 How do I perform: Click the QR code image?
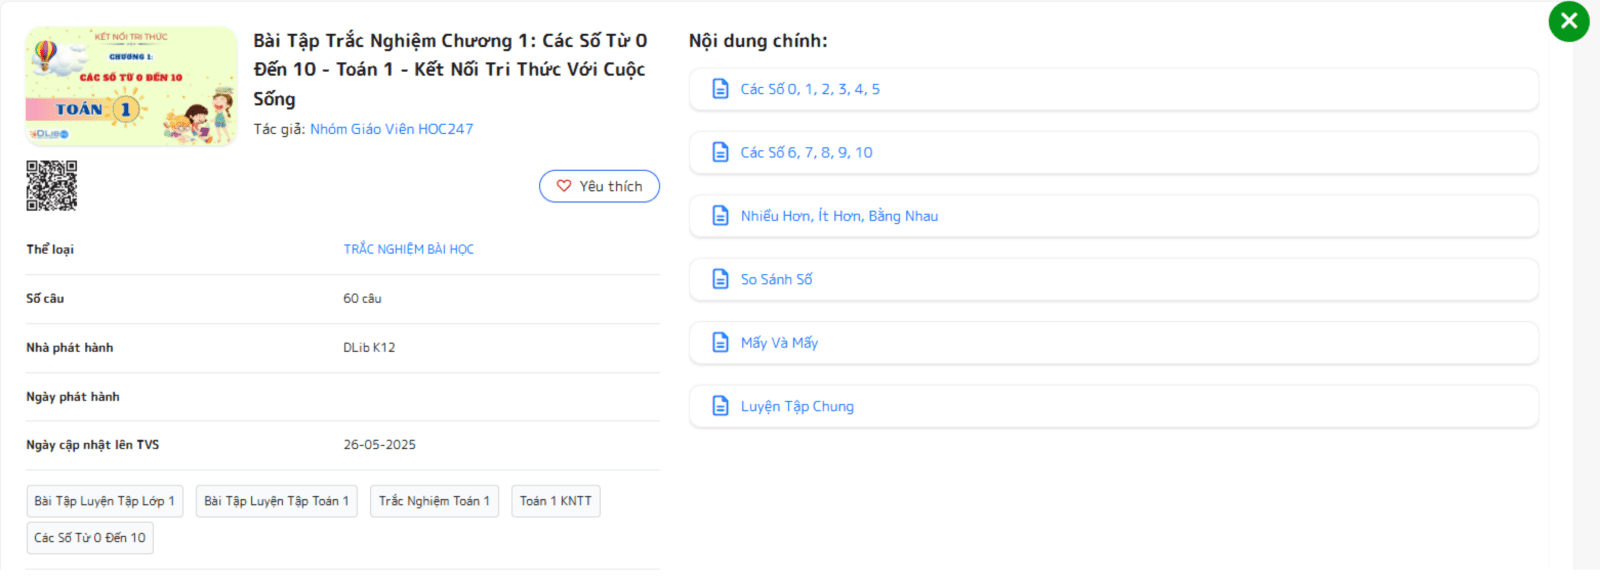51,186
